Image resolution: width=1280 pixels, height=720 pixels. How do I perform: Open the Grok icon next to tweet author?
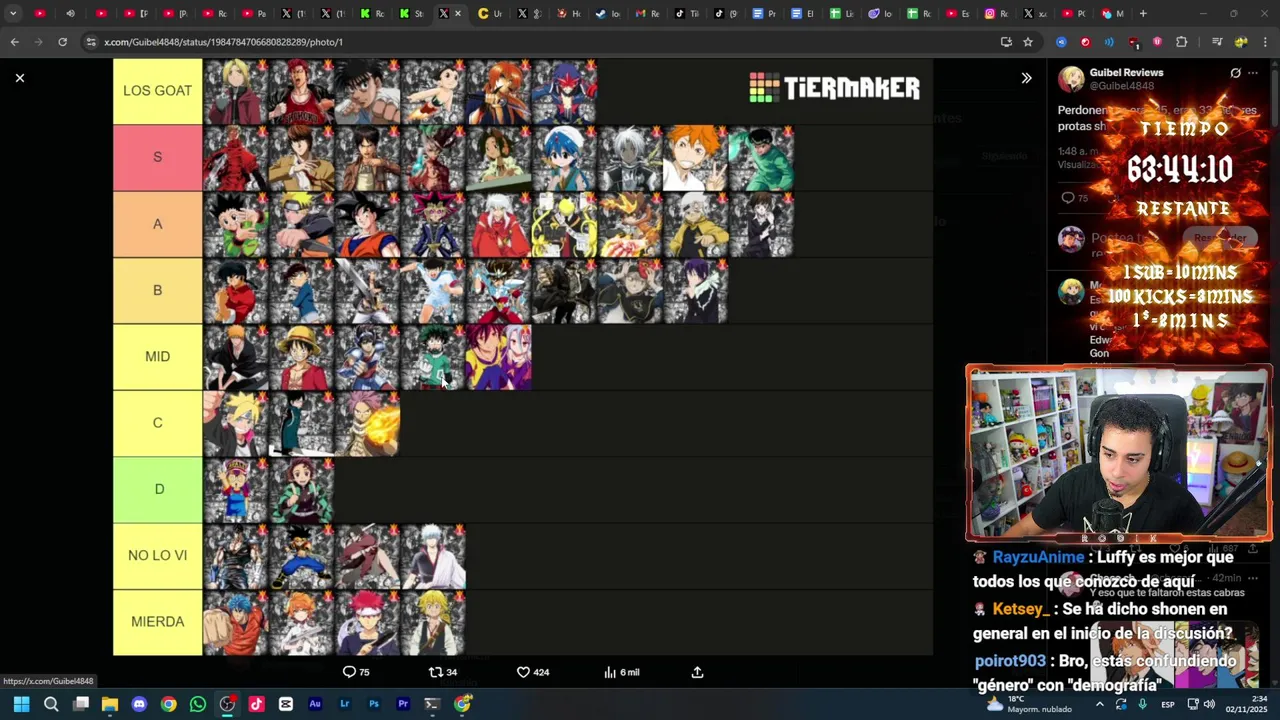click(1235, 73)
